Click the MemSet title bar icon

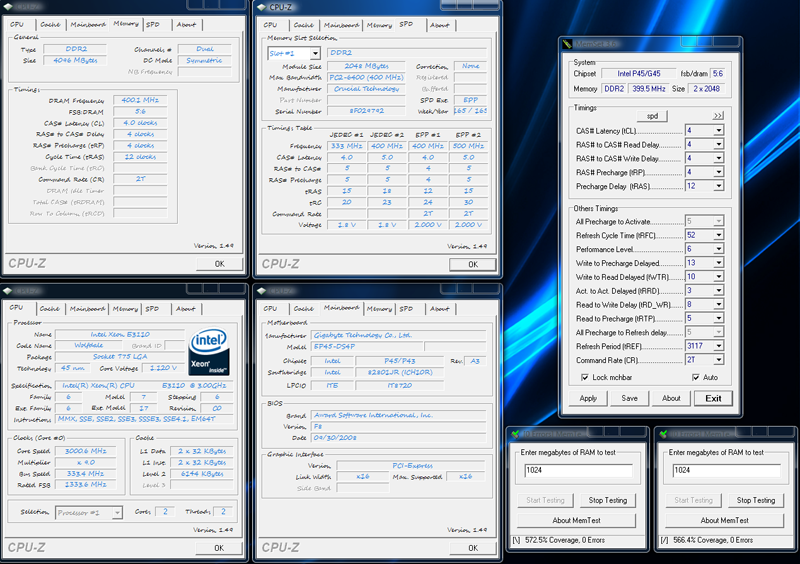[567, 44]
